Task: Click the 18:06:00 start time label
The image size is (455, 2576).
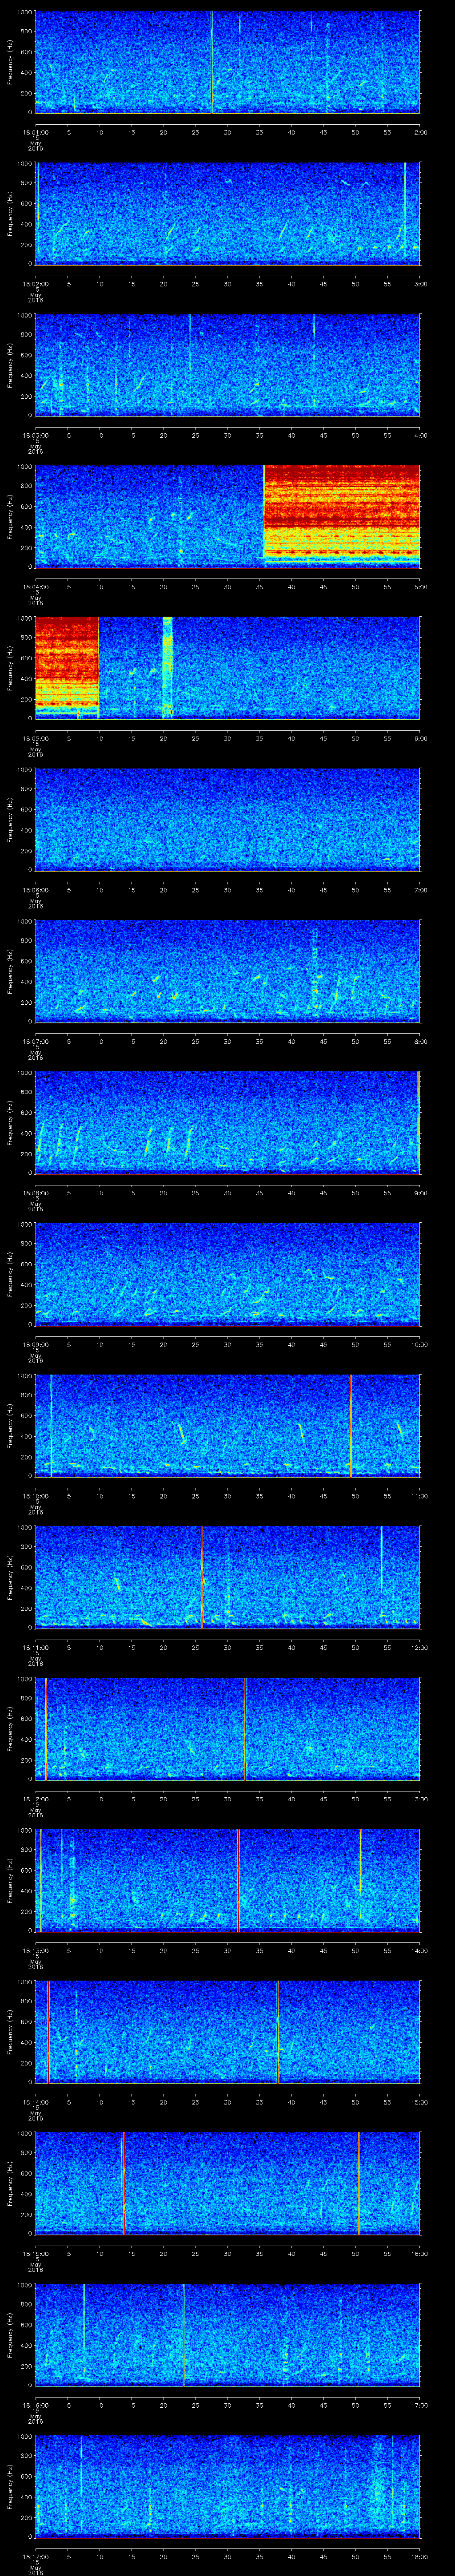Action: 35,890
